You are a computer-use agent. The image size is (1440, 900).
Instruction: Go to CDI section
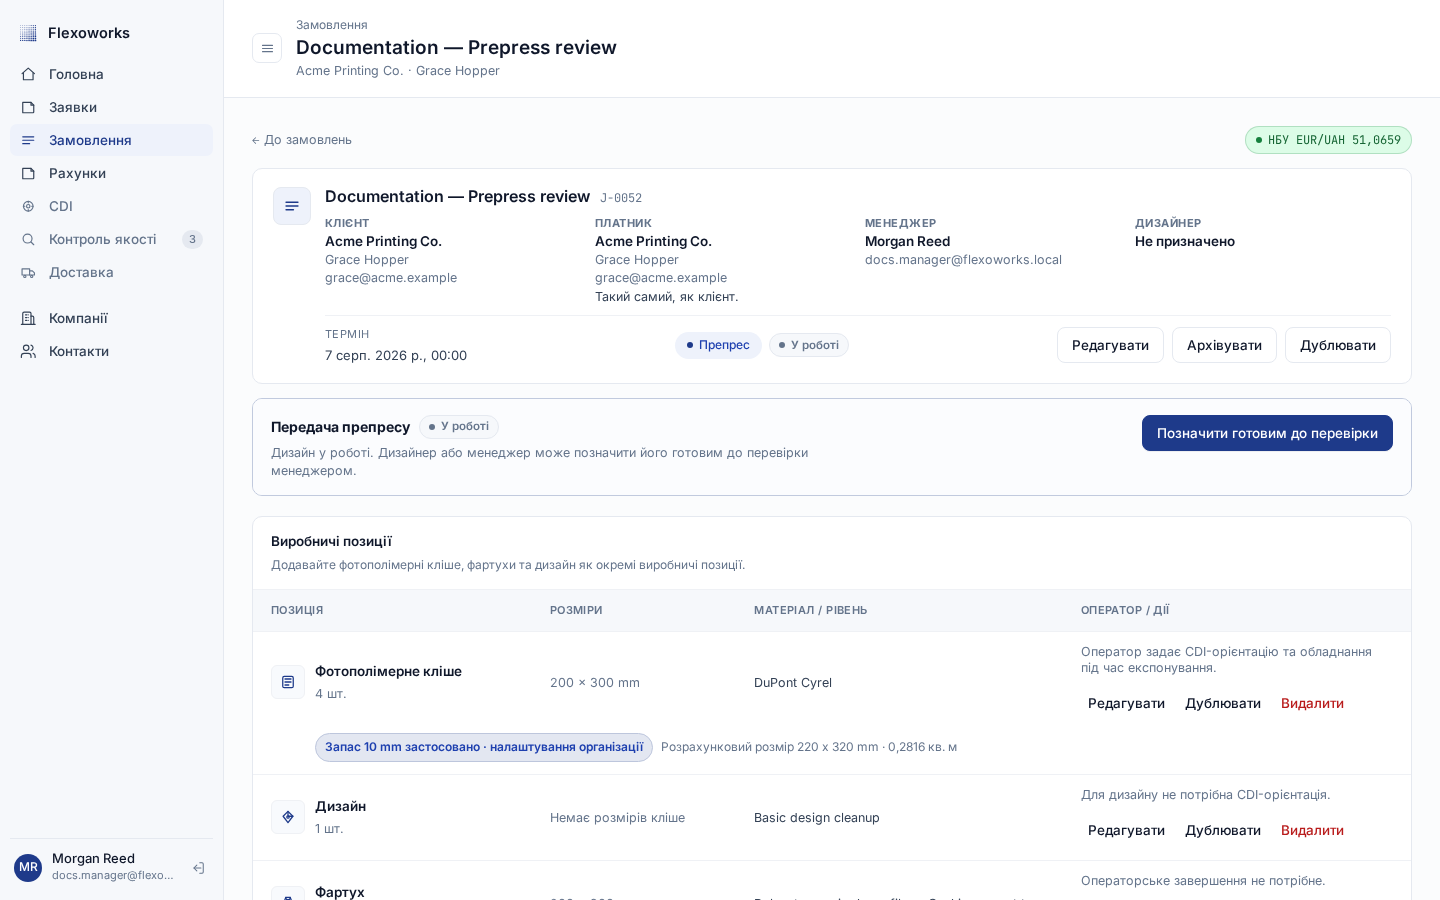(111, 206)
